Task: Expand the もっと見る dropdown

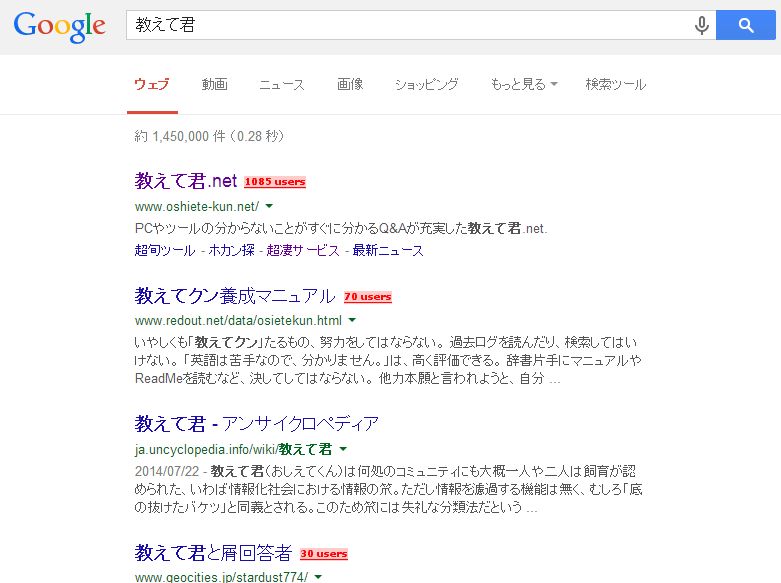Action: [523, 84]
